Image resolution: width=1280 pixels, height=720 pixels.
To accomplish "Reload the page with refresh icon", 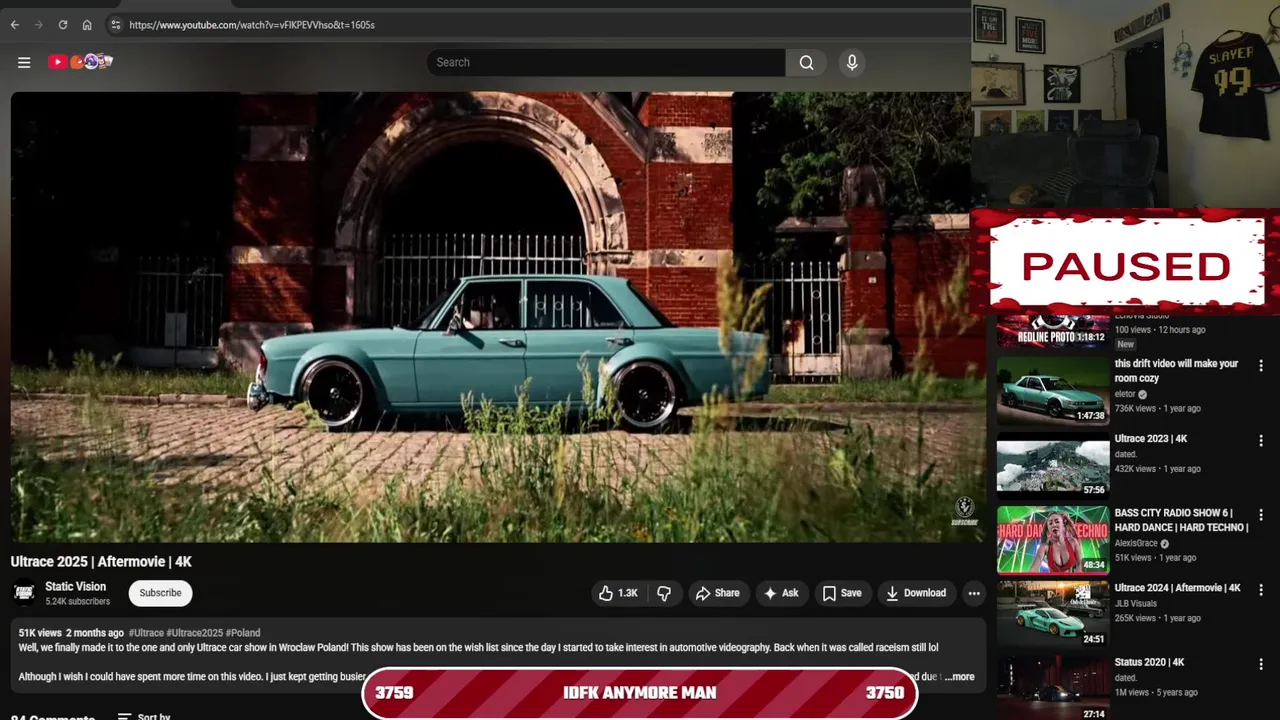I will pyautogui.click(x=63, y=25).
